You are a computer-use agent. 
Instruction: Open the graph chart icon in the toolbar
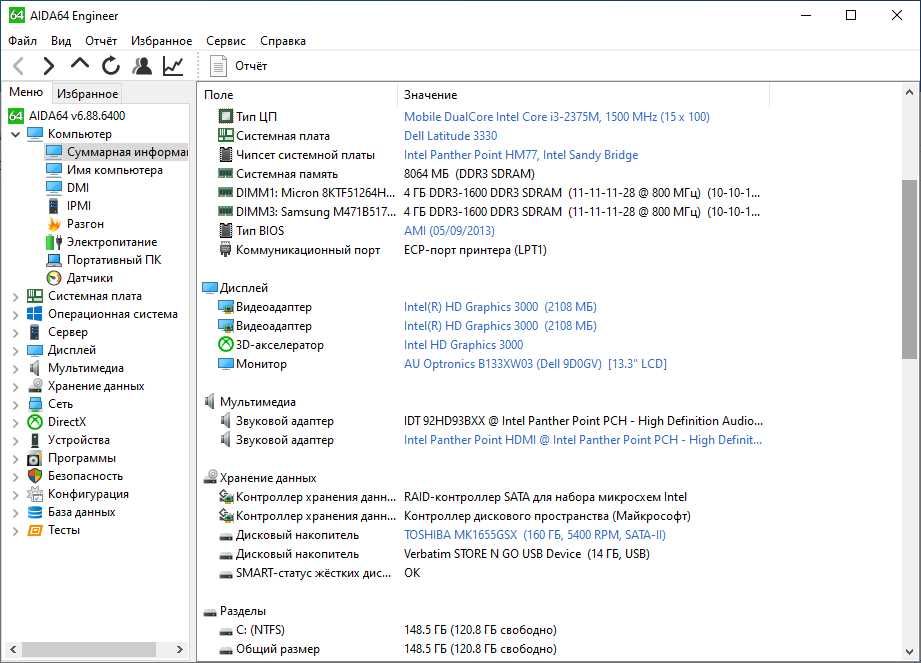click(173, 66)
